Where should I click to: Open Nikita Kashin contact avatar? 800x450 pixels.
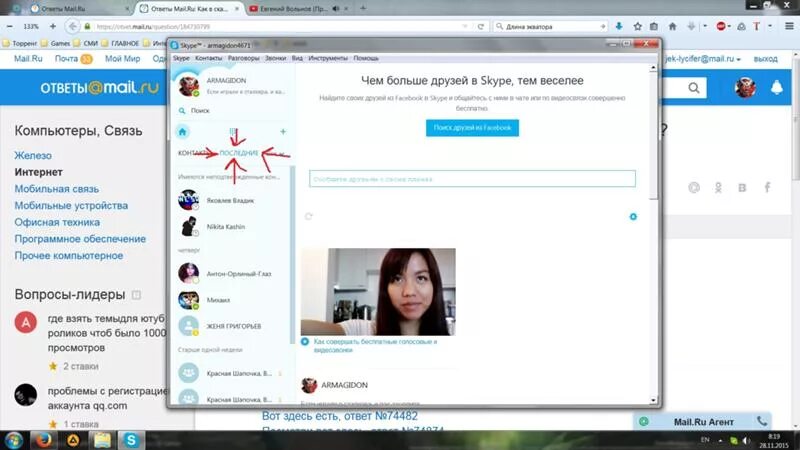tap(188, 227)
